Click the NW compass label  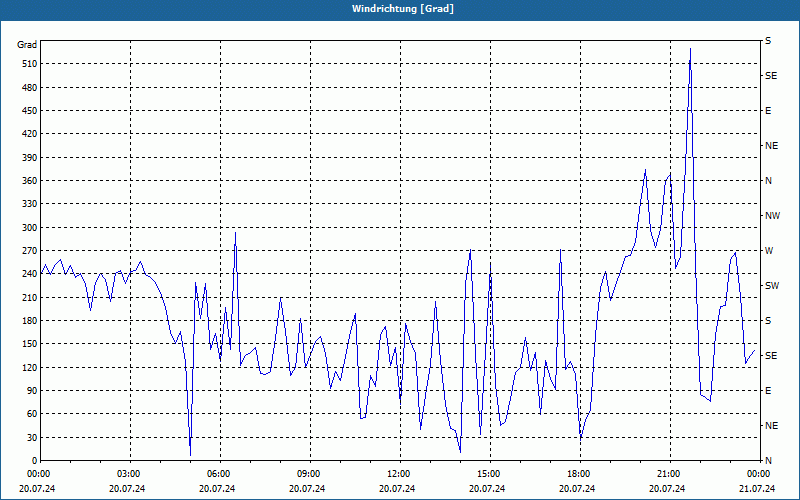(772, 216)
